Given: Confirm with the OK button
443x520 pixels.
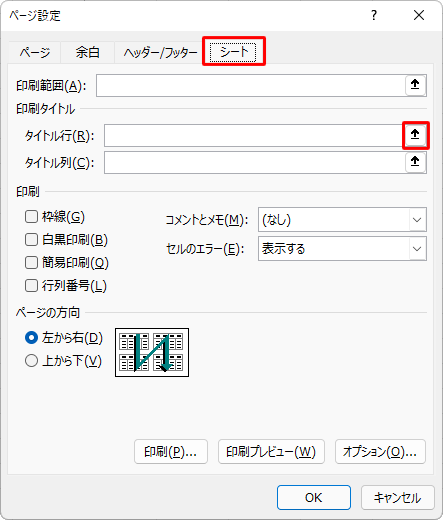Looking at the screenshot, I should click(314, 497).
